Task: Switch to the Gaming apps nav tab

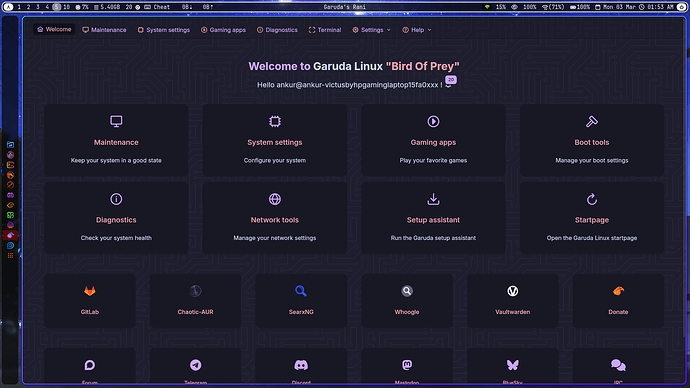Action: pyautogui.click(x=223, y=30)
